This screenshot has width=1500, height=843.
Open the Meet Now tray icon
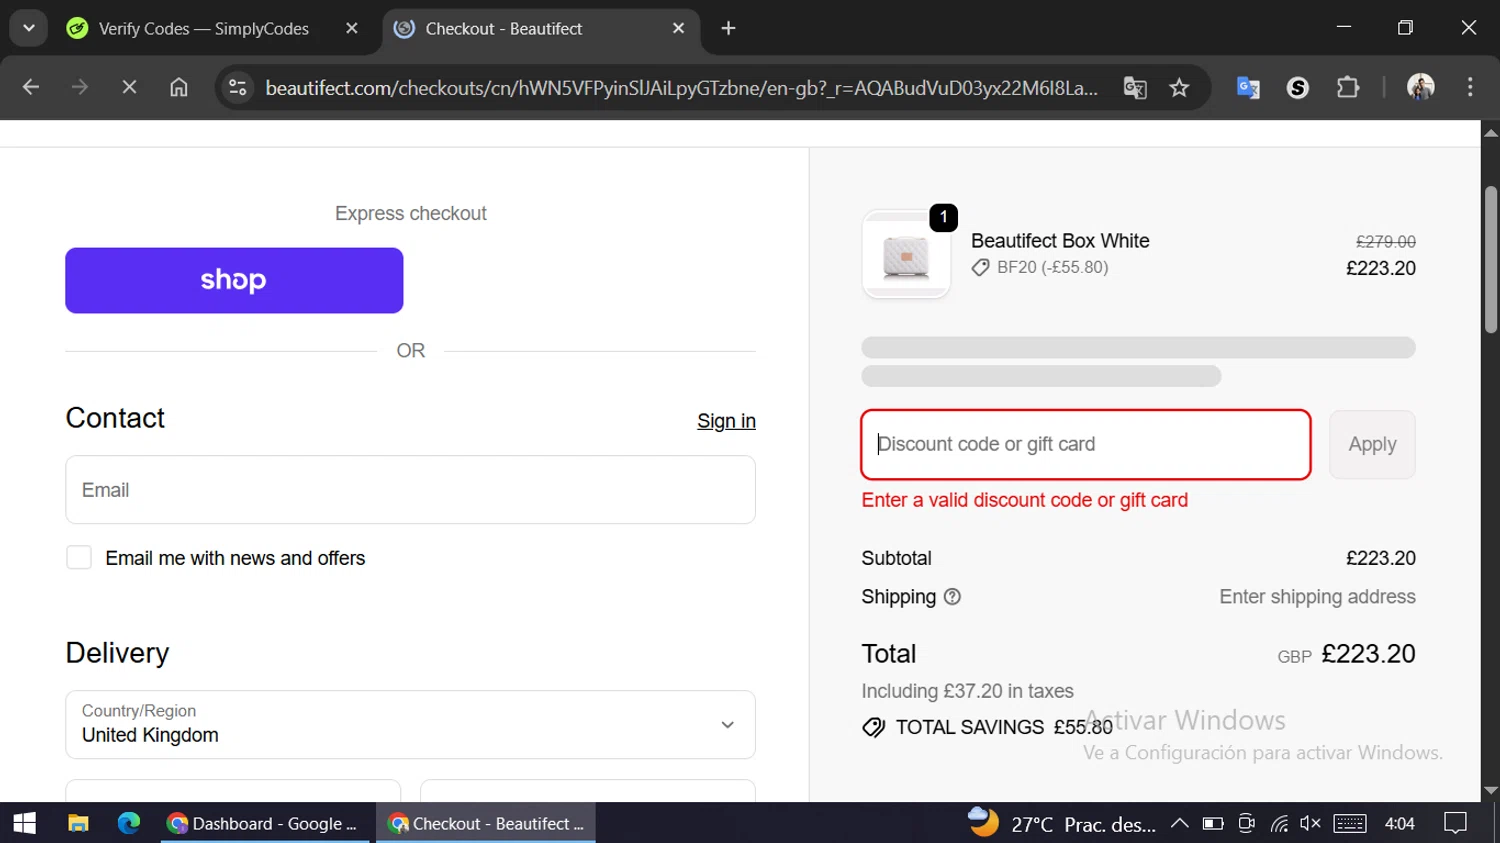pyautogui.click(x=1246, y=823)
